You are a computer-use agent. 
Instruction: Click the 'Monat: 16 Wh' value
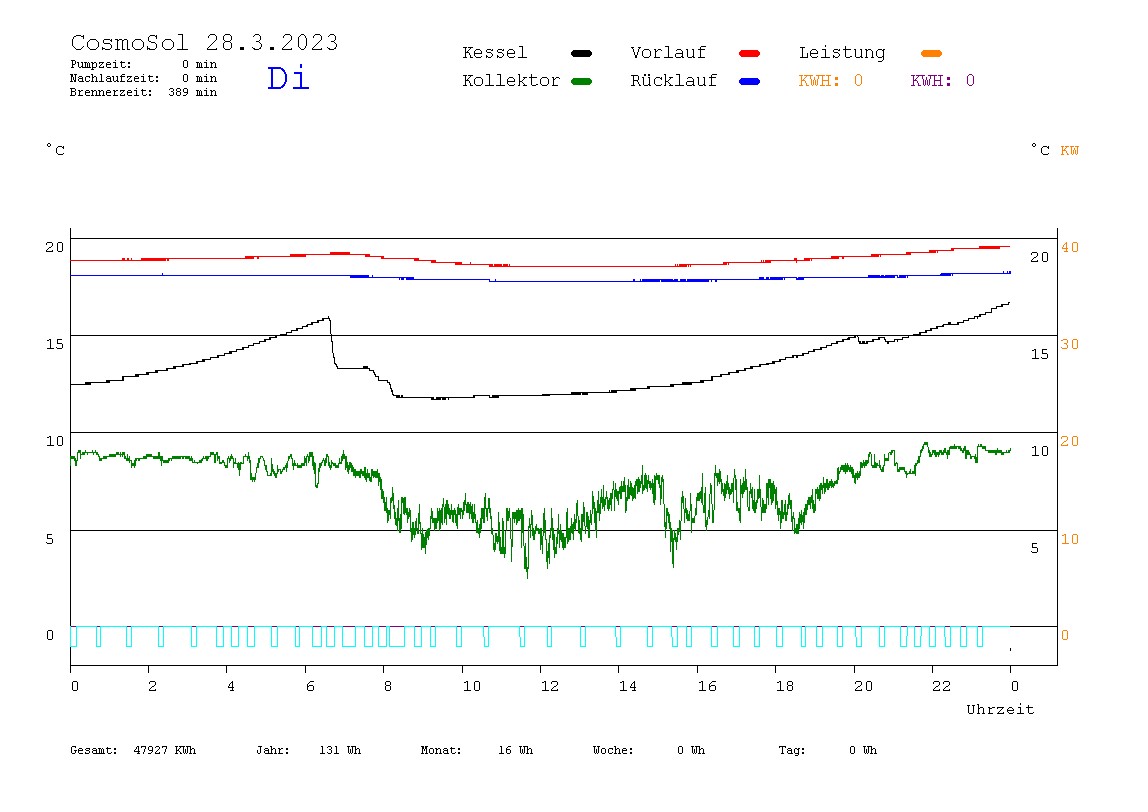click(477, 750)
